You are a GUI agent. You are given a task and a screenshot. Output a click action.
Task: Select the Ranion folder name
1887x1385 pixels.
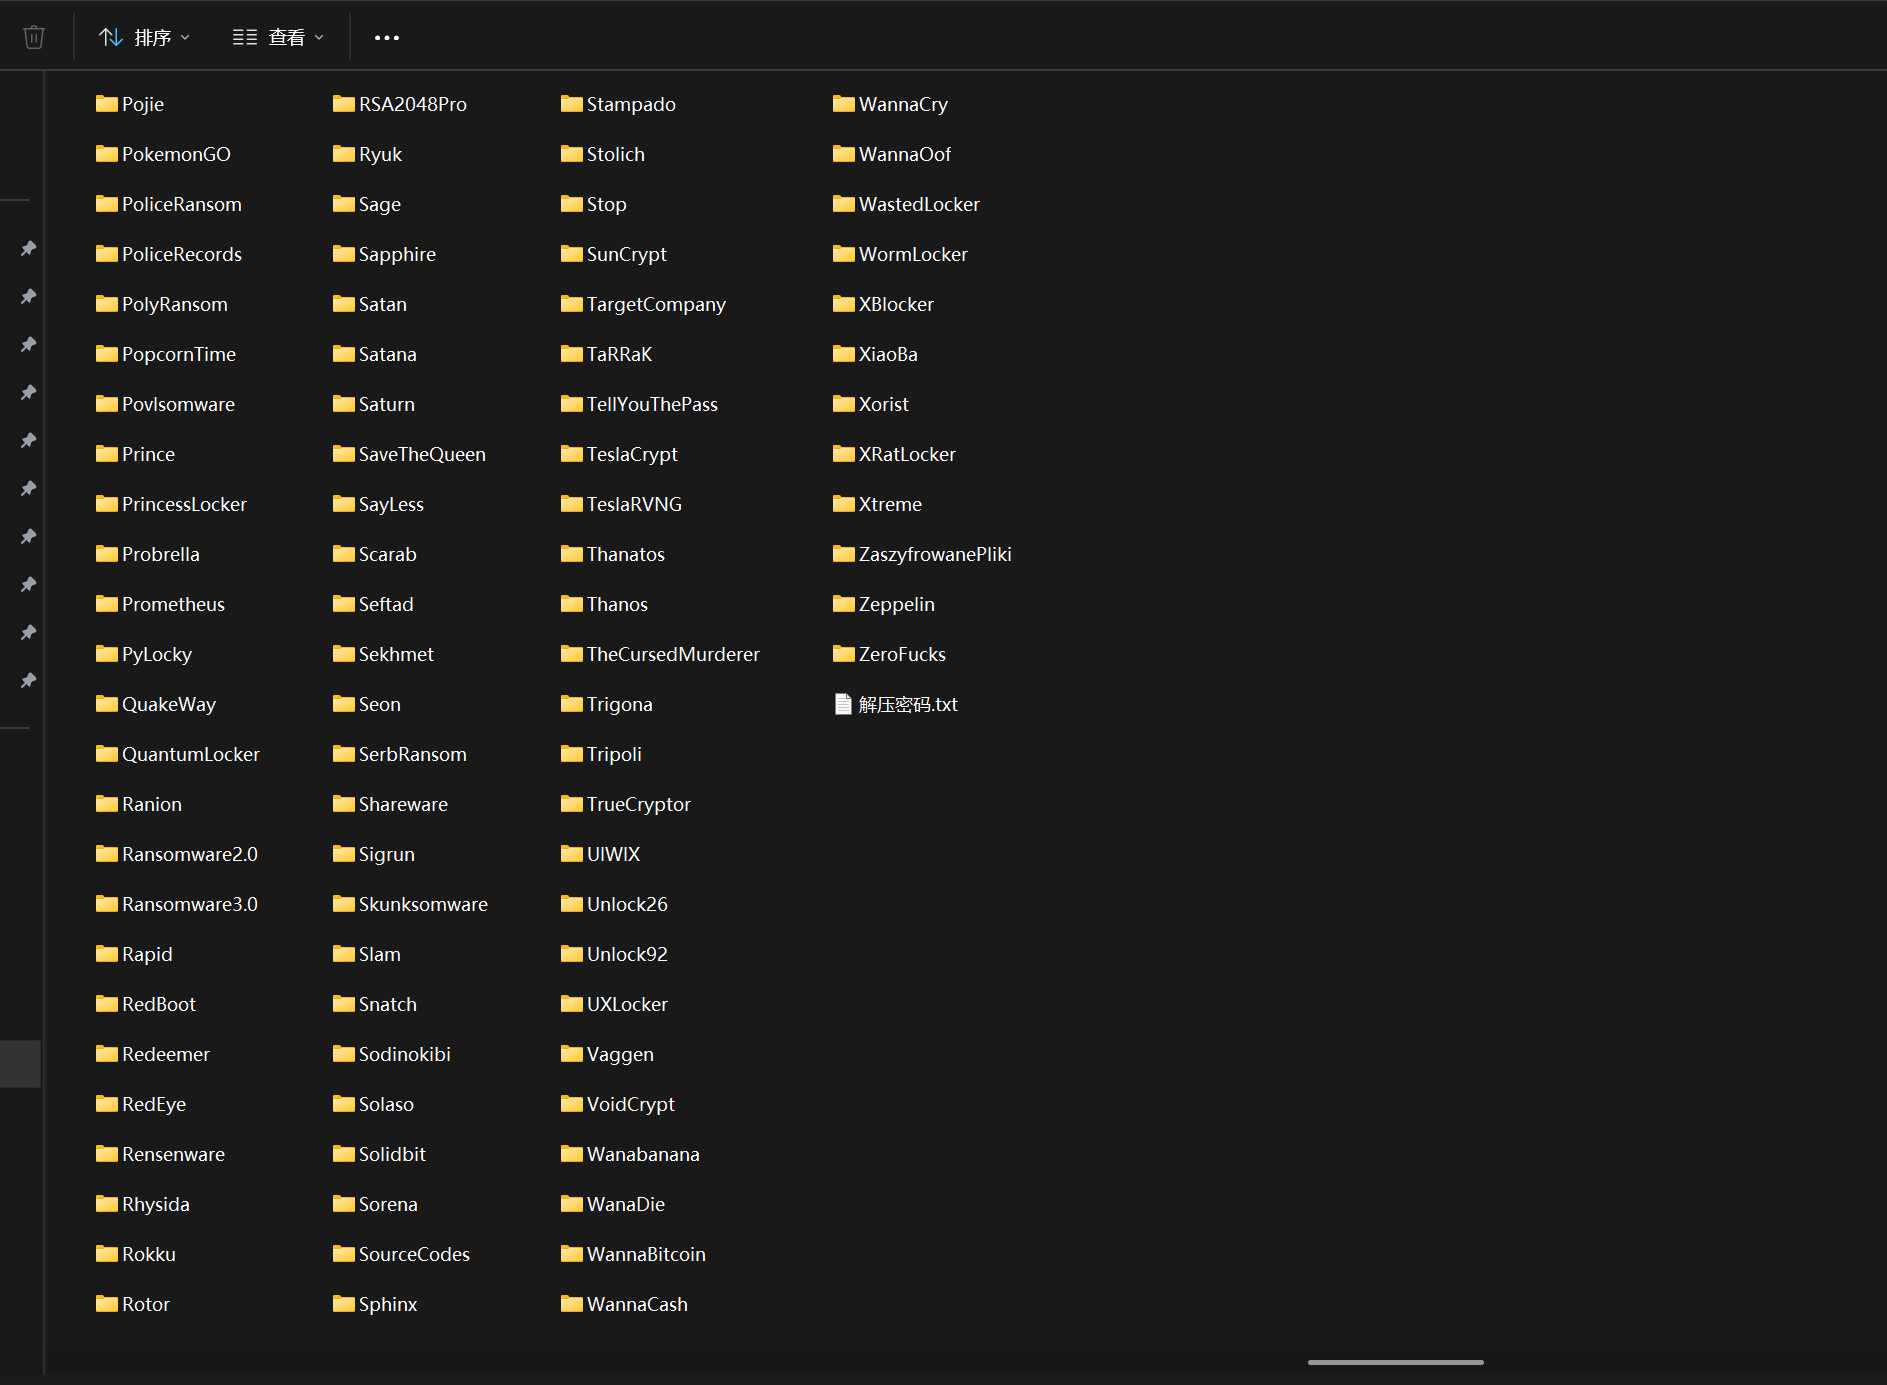click(152, 804)
